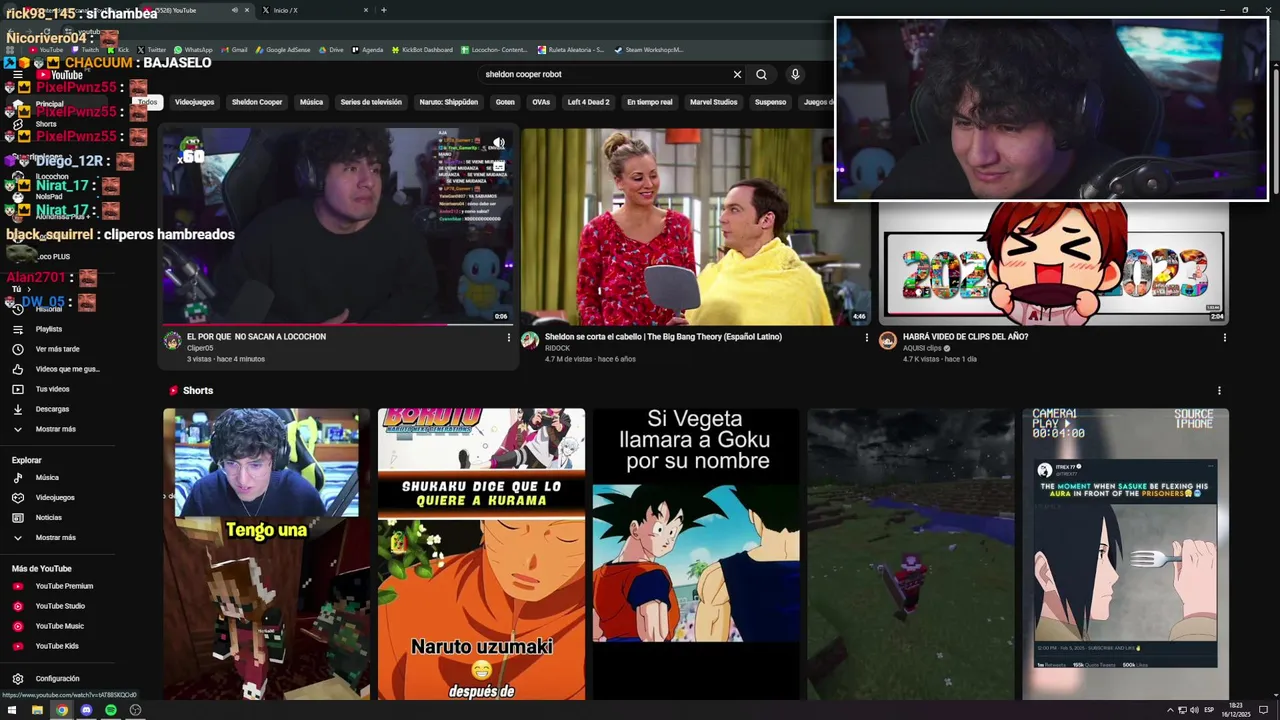This screenshot has width=1280, height=720.
Task: Open the Si Vegeta llamara a Goku short
Action: coord(696,554)
